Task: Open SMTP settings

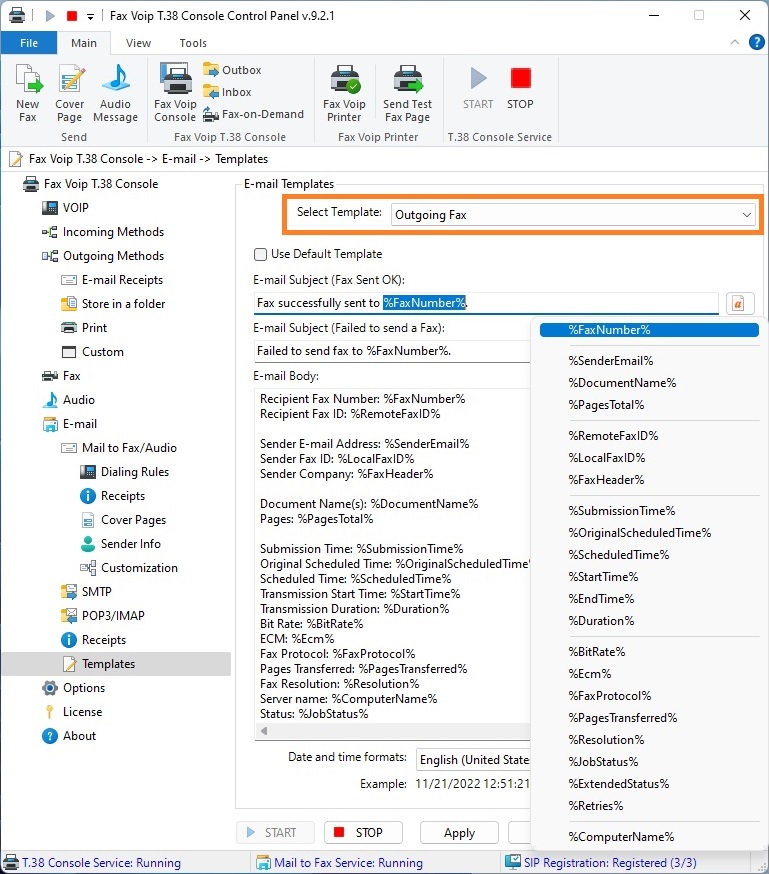Action: pyautogui.click(x=86, y=591)
